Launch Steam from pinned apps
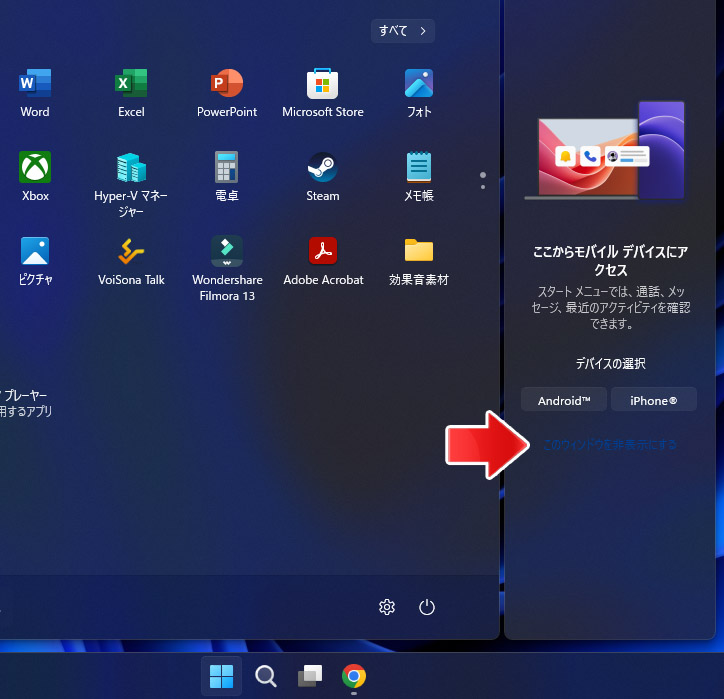Image resolution: width=724 pixels, height=699 pixels. tap(323, 177)
